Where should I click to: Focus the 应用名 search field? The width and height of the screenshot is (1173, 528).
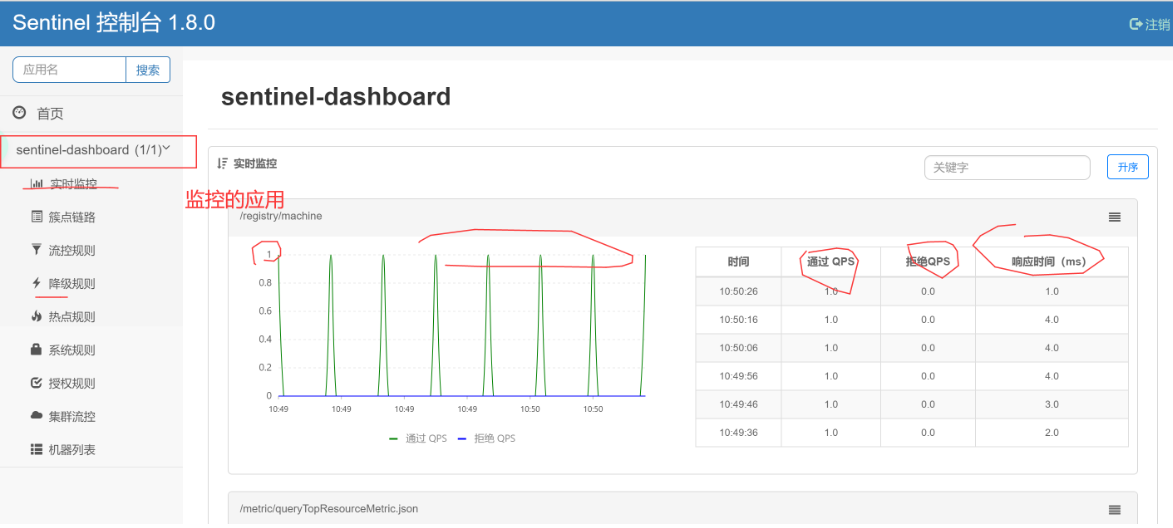click(x=69, y=70)
